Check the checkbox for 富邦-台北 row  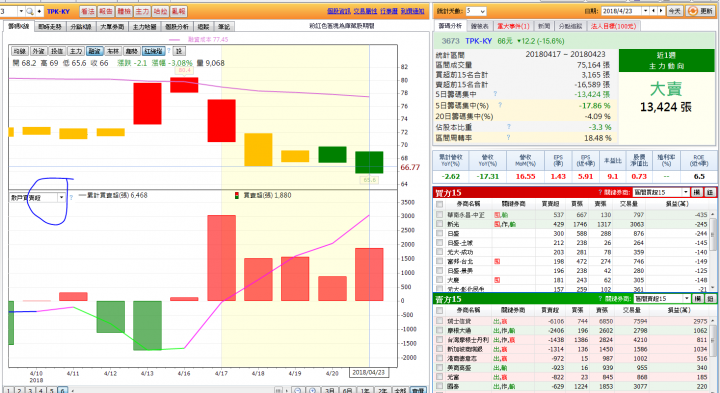[440, 261]
